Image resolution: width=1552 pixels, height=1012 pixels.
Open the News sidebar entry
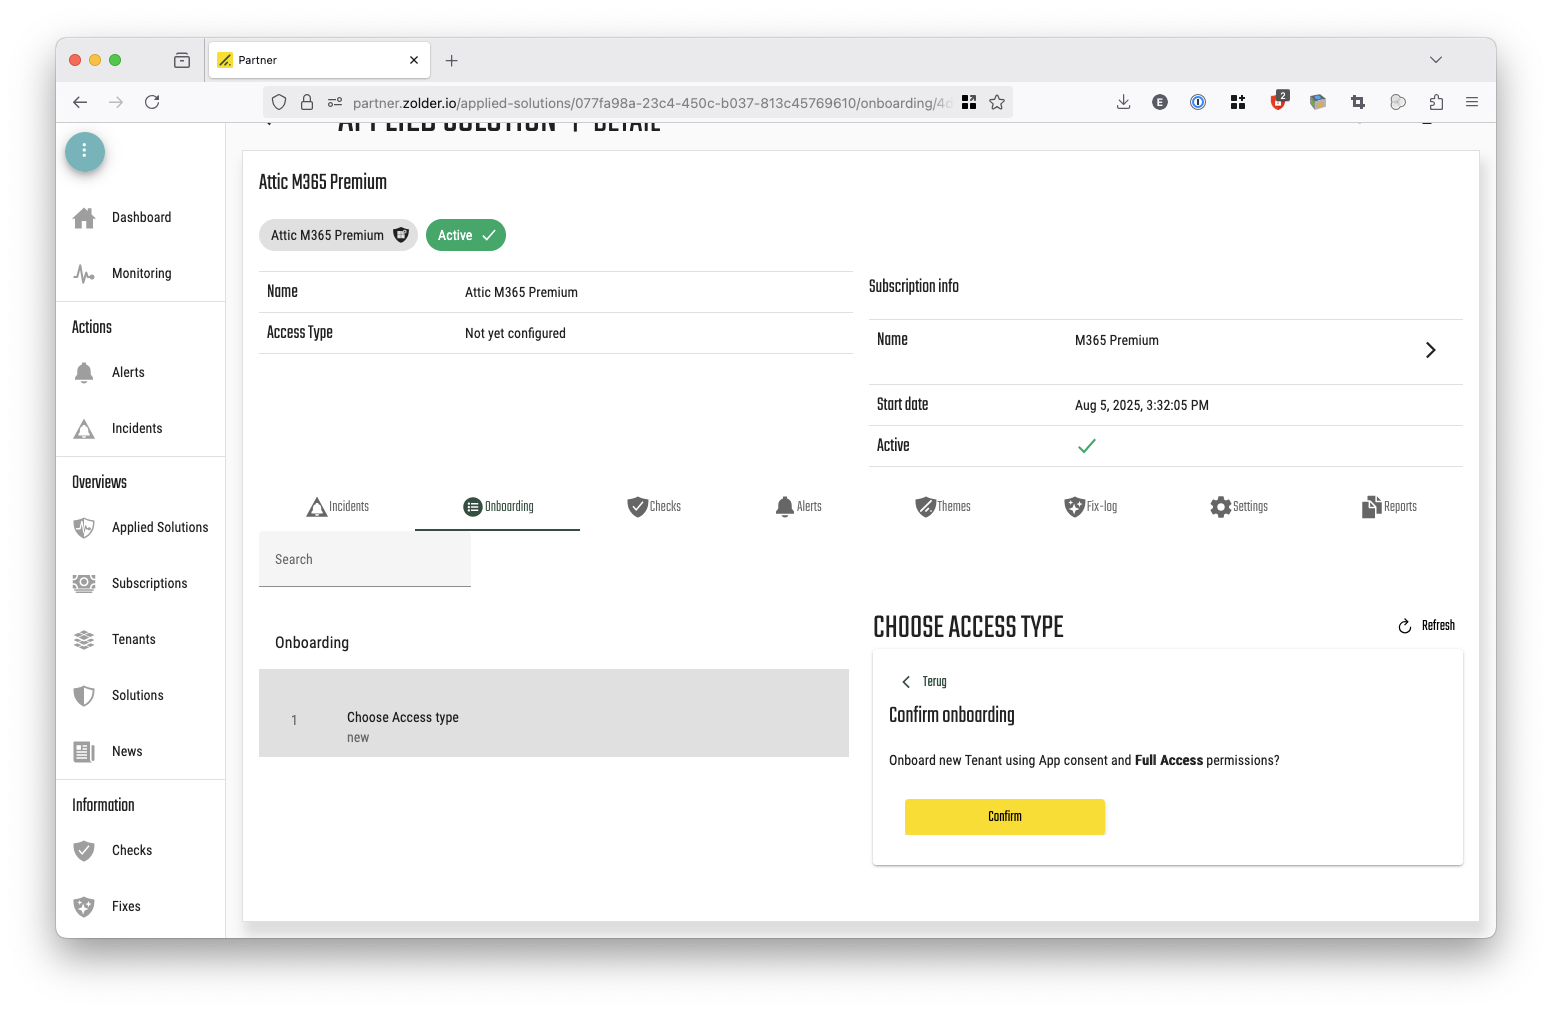click(126, 752)
